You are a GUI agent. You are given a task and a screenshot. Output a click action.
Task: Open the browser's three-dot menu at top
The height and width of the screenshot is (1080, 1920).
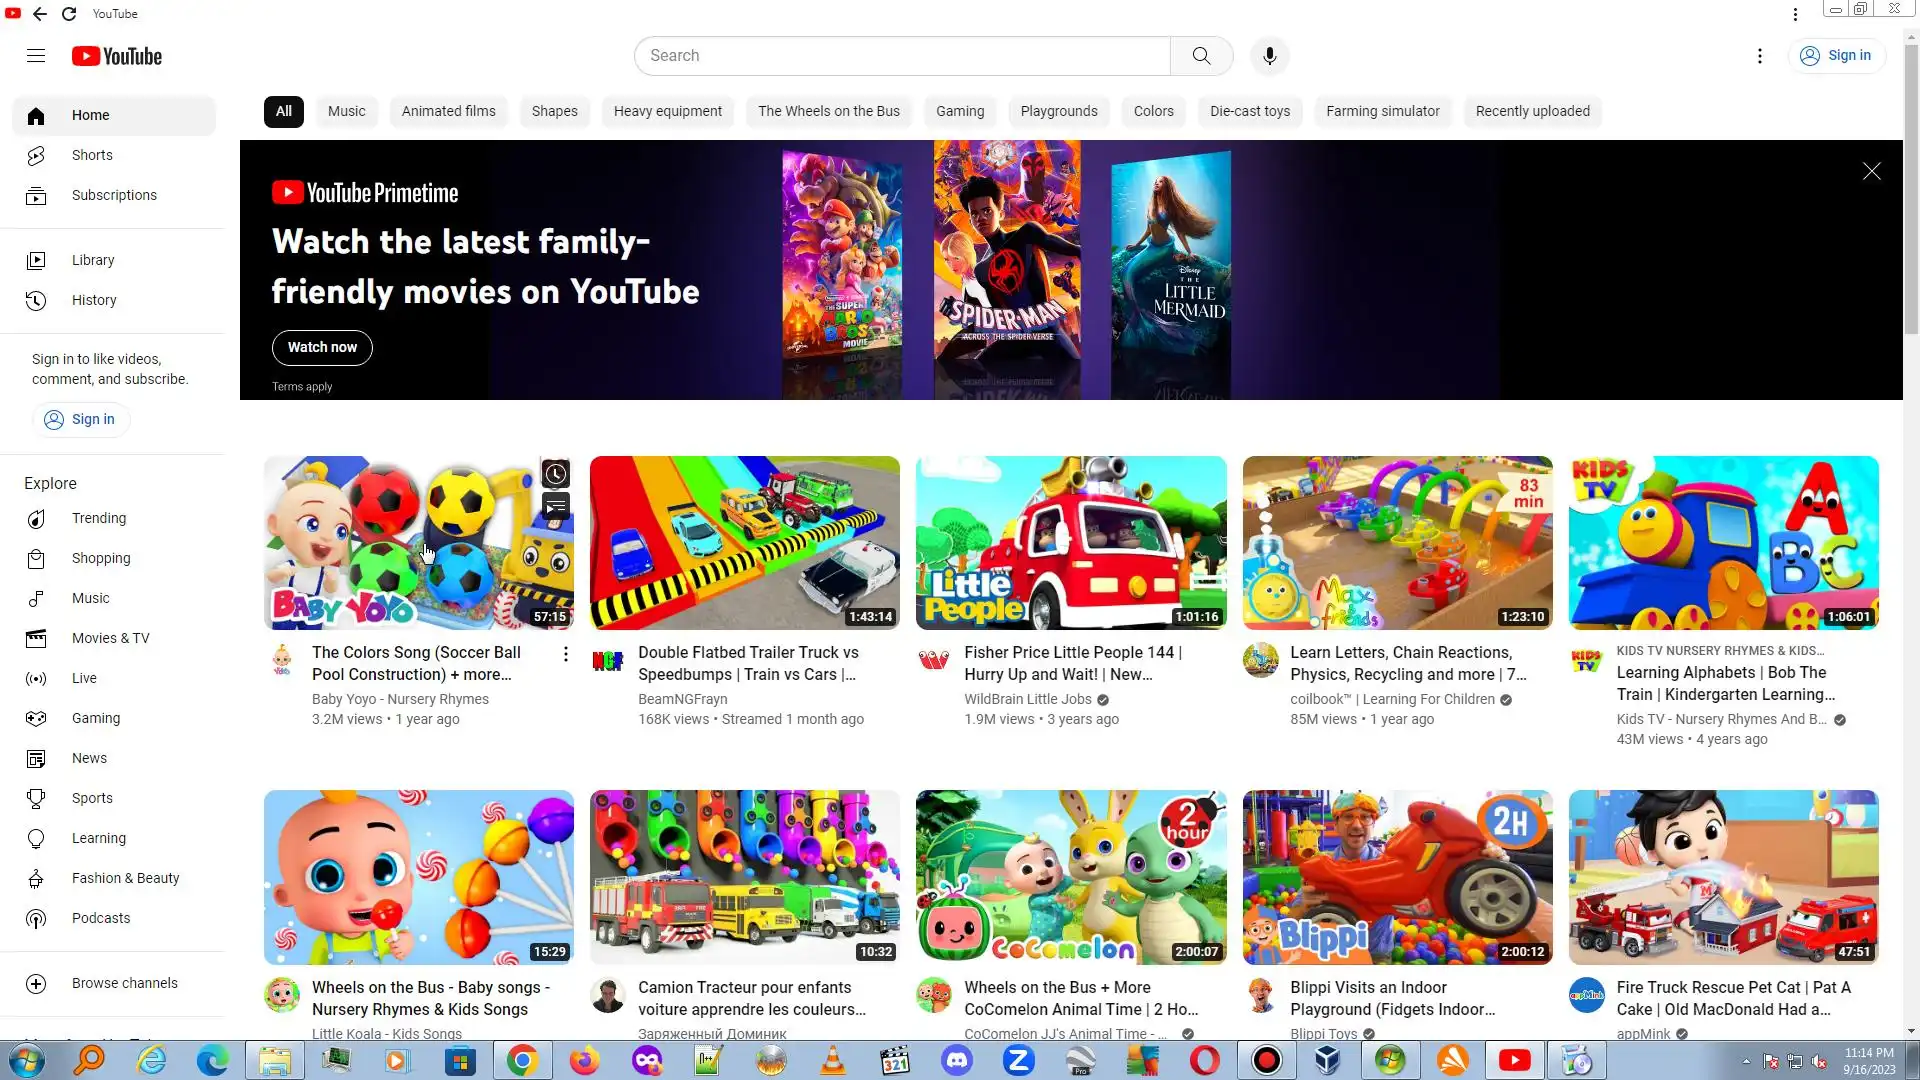point(1795,14)
